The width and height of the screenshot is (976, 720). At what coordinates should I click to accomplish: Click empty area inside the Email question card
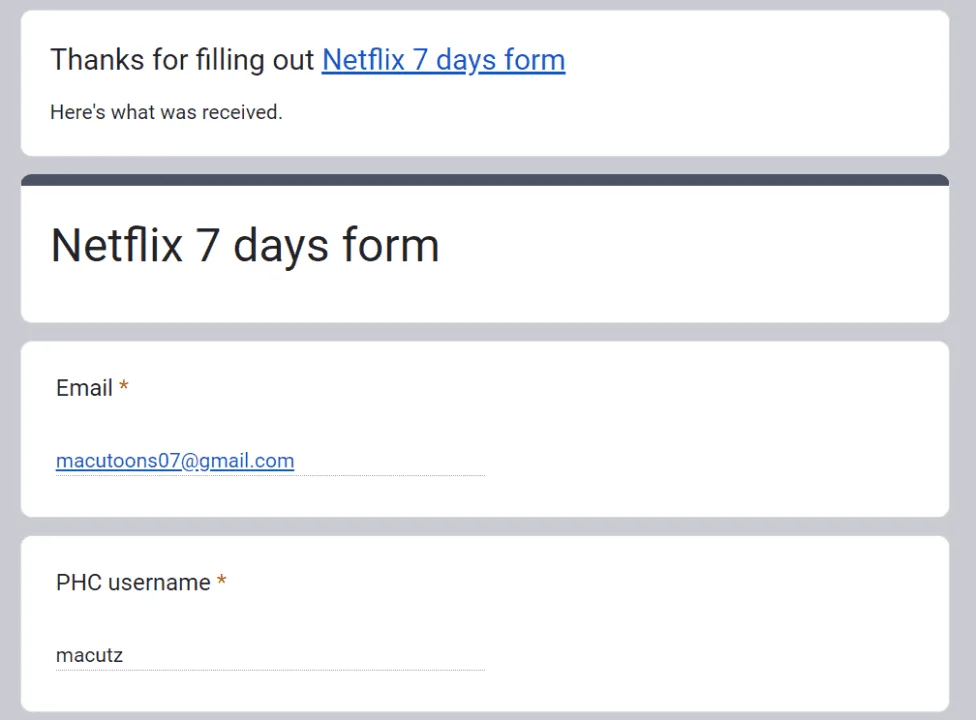716,429
